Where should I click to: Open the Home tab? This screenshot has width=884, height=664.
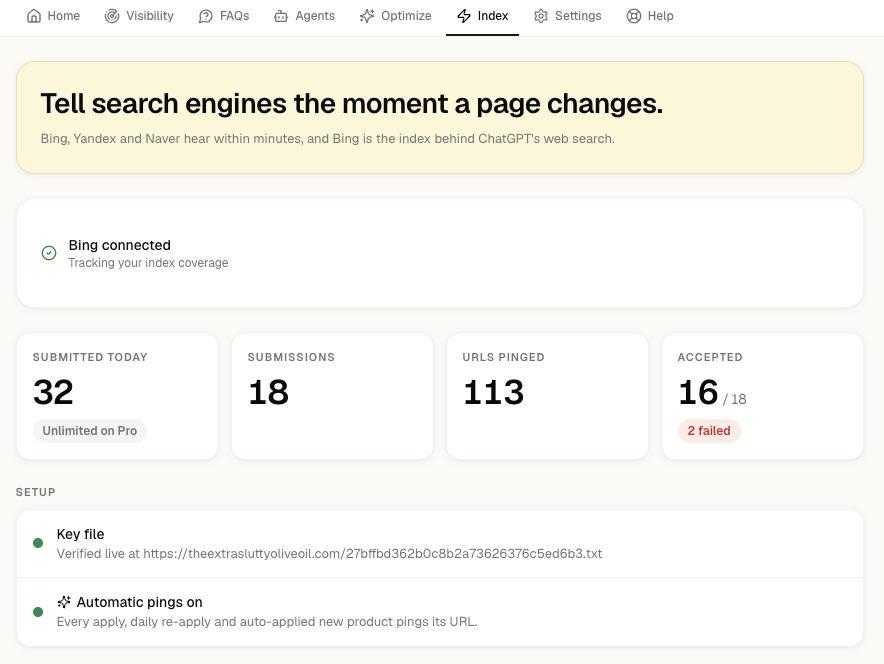54,16
